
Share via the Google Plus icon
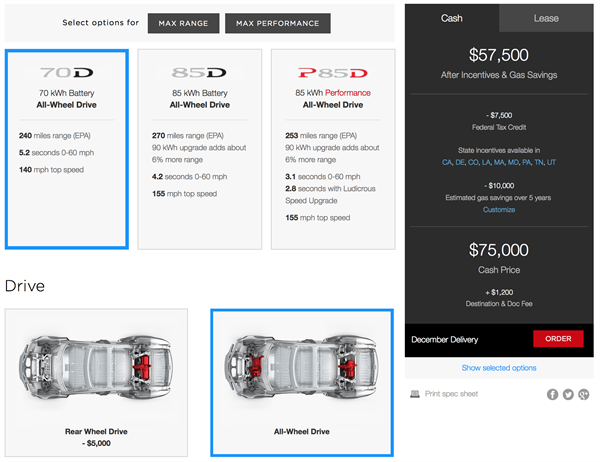point(584,394)
